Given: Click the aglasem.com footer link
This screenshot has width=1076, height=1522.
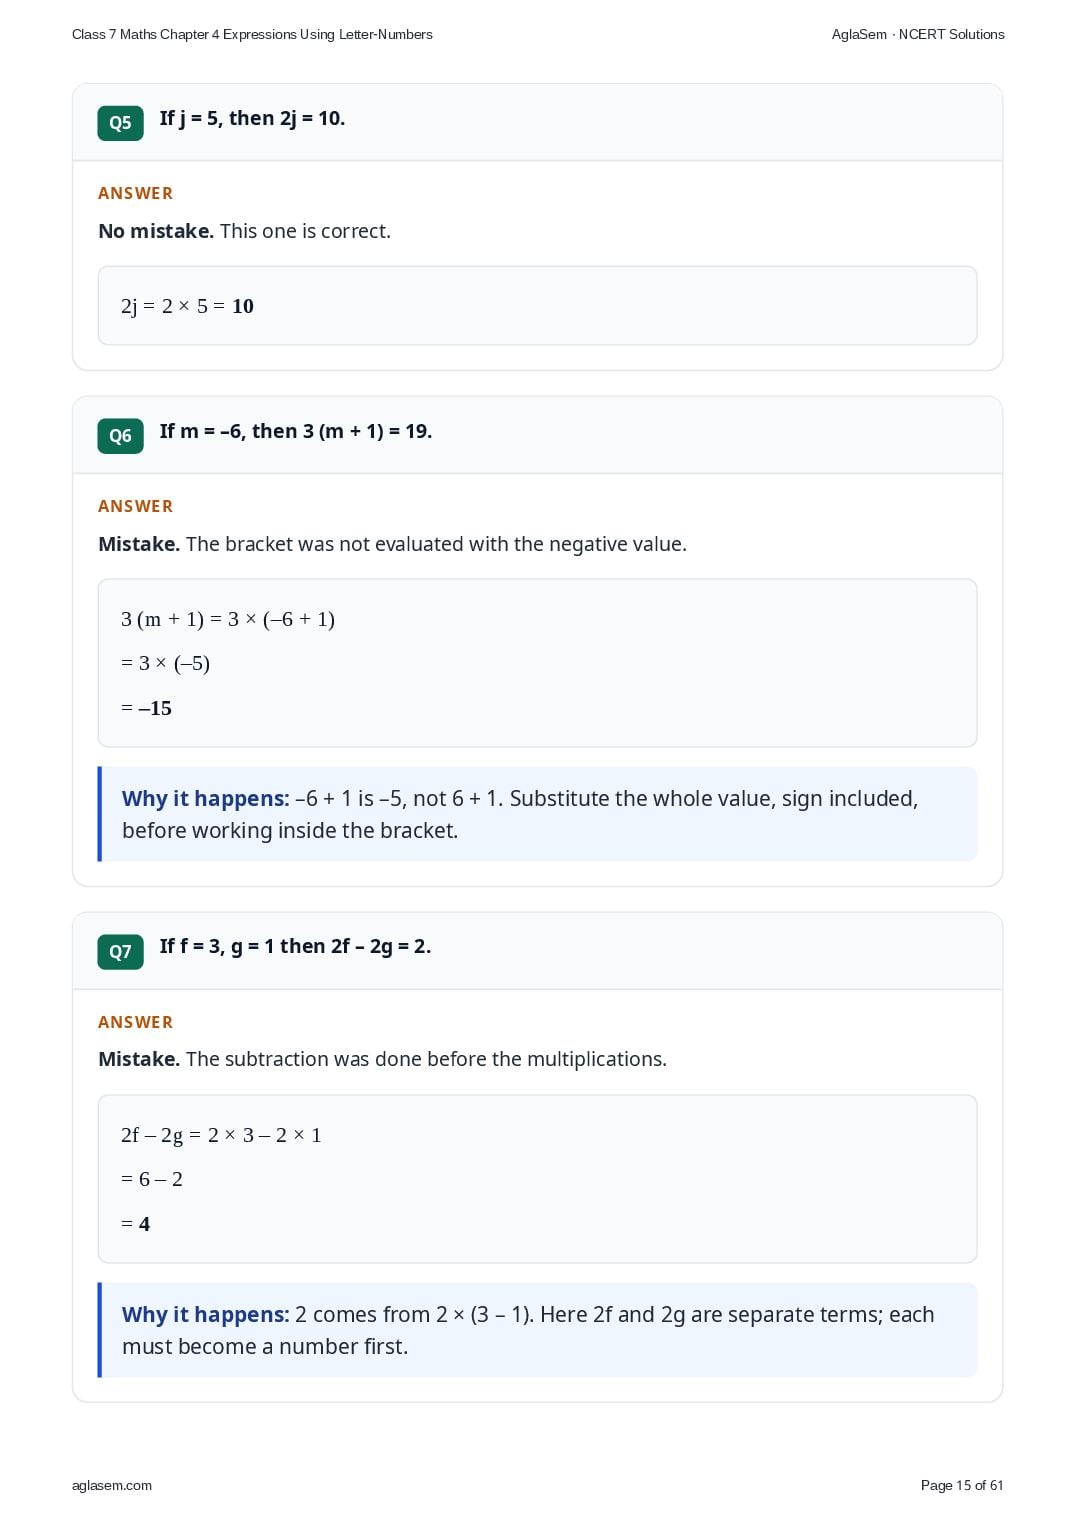Looking at the screenshot, I should pyautogui.click(x=112, y=1485).
